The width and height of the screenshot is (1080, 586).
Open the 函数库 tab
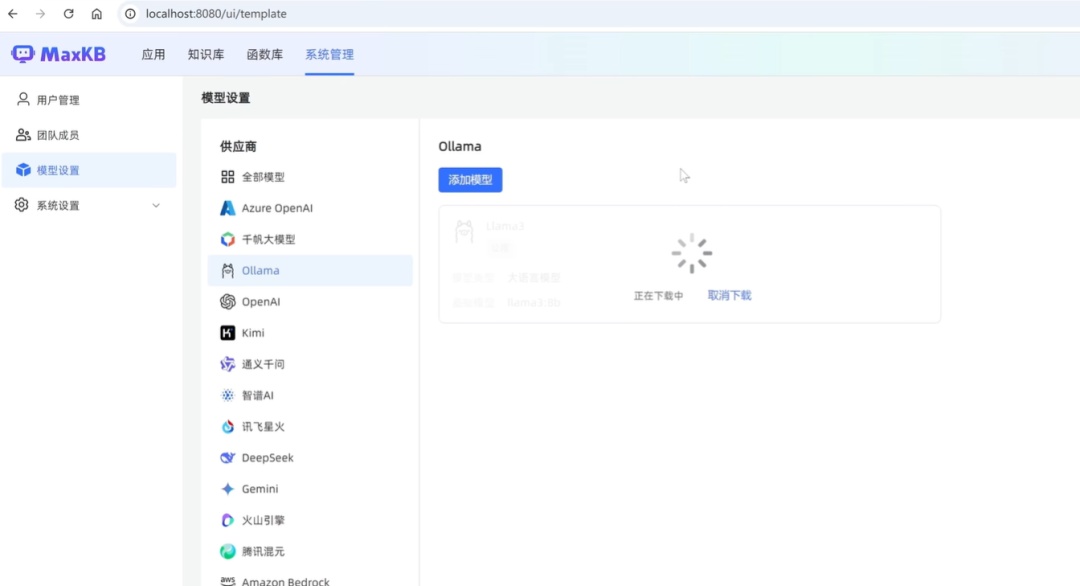point(265,55)
